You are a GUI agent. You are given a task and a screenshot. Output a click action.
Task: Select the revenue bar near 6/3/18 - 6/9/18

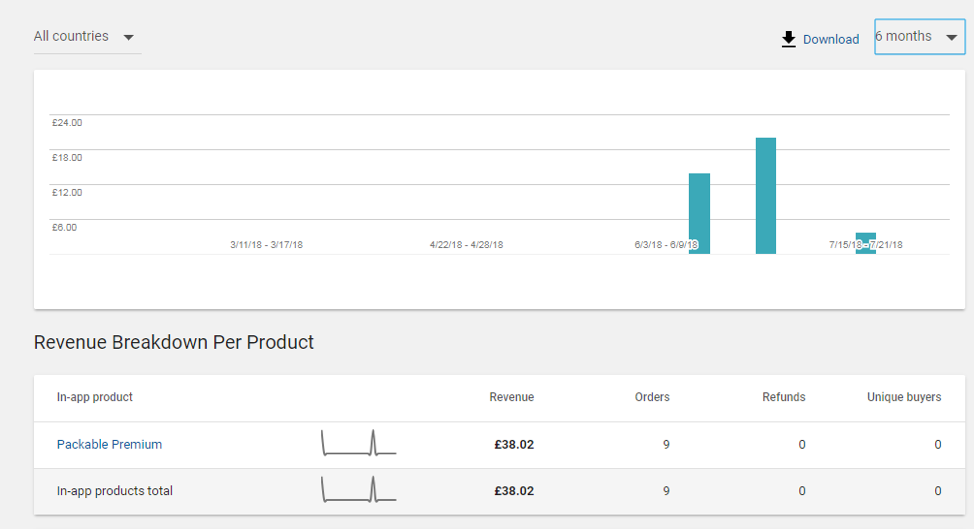pyautogui.click(x=699, y=214)
